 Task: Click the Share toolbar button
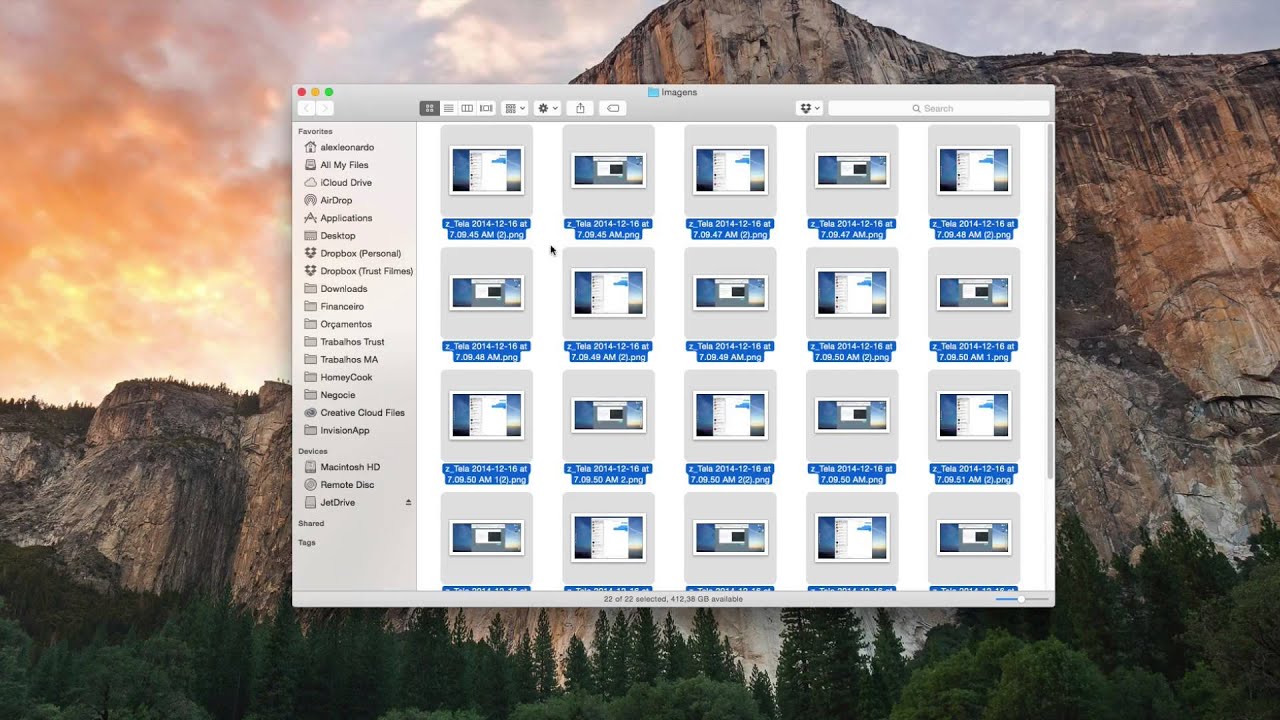point(580,108)
